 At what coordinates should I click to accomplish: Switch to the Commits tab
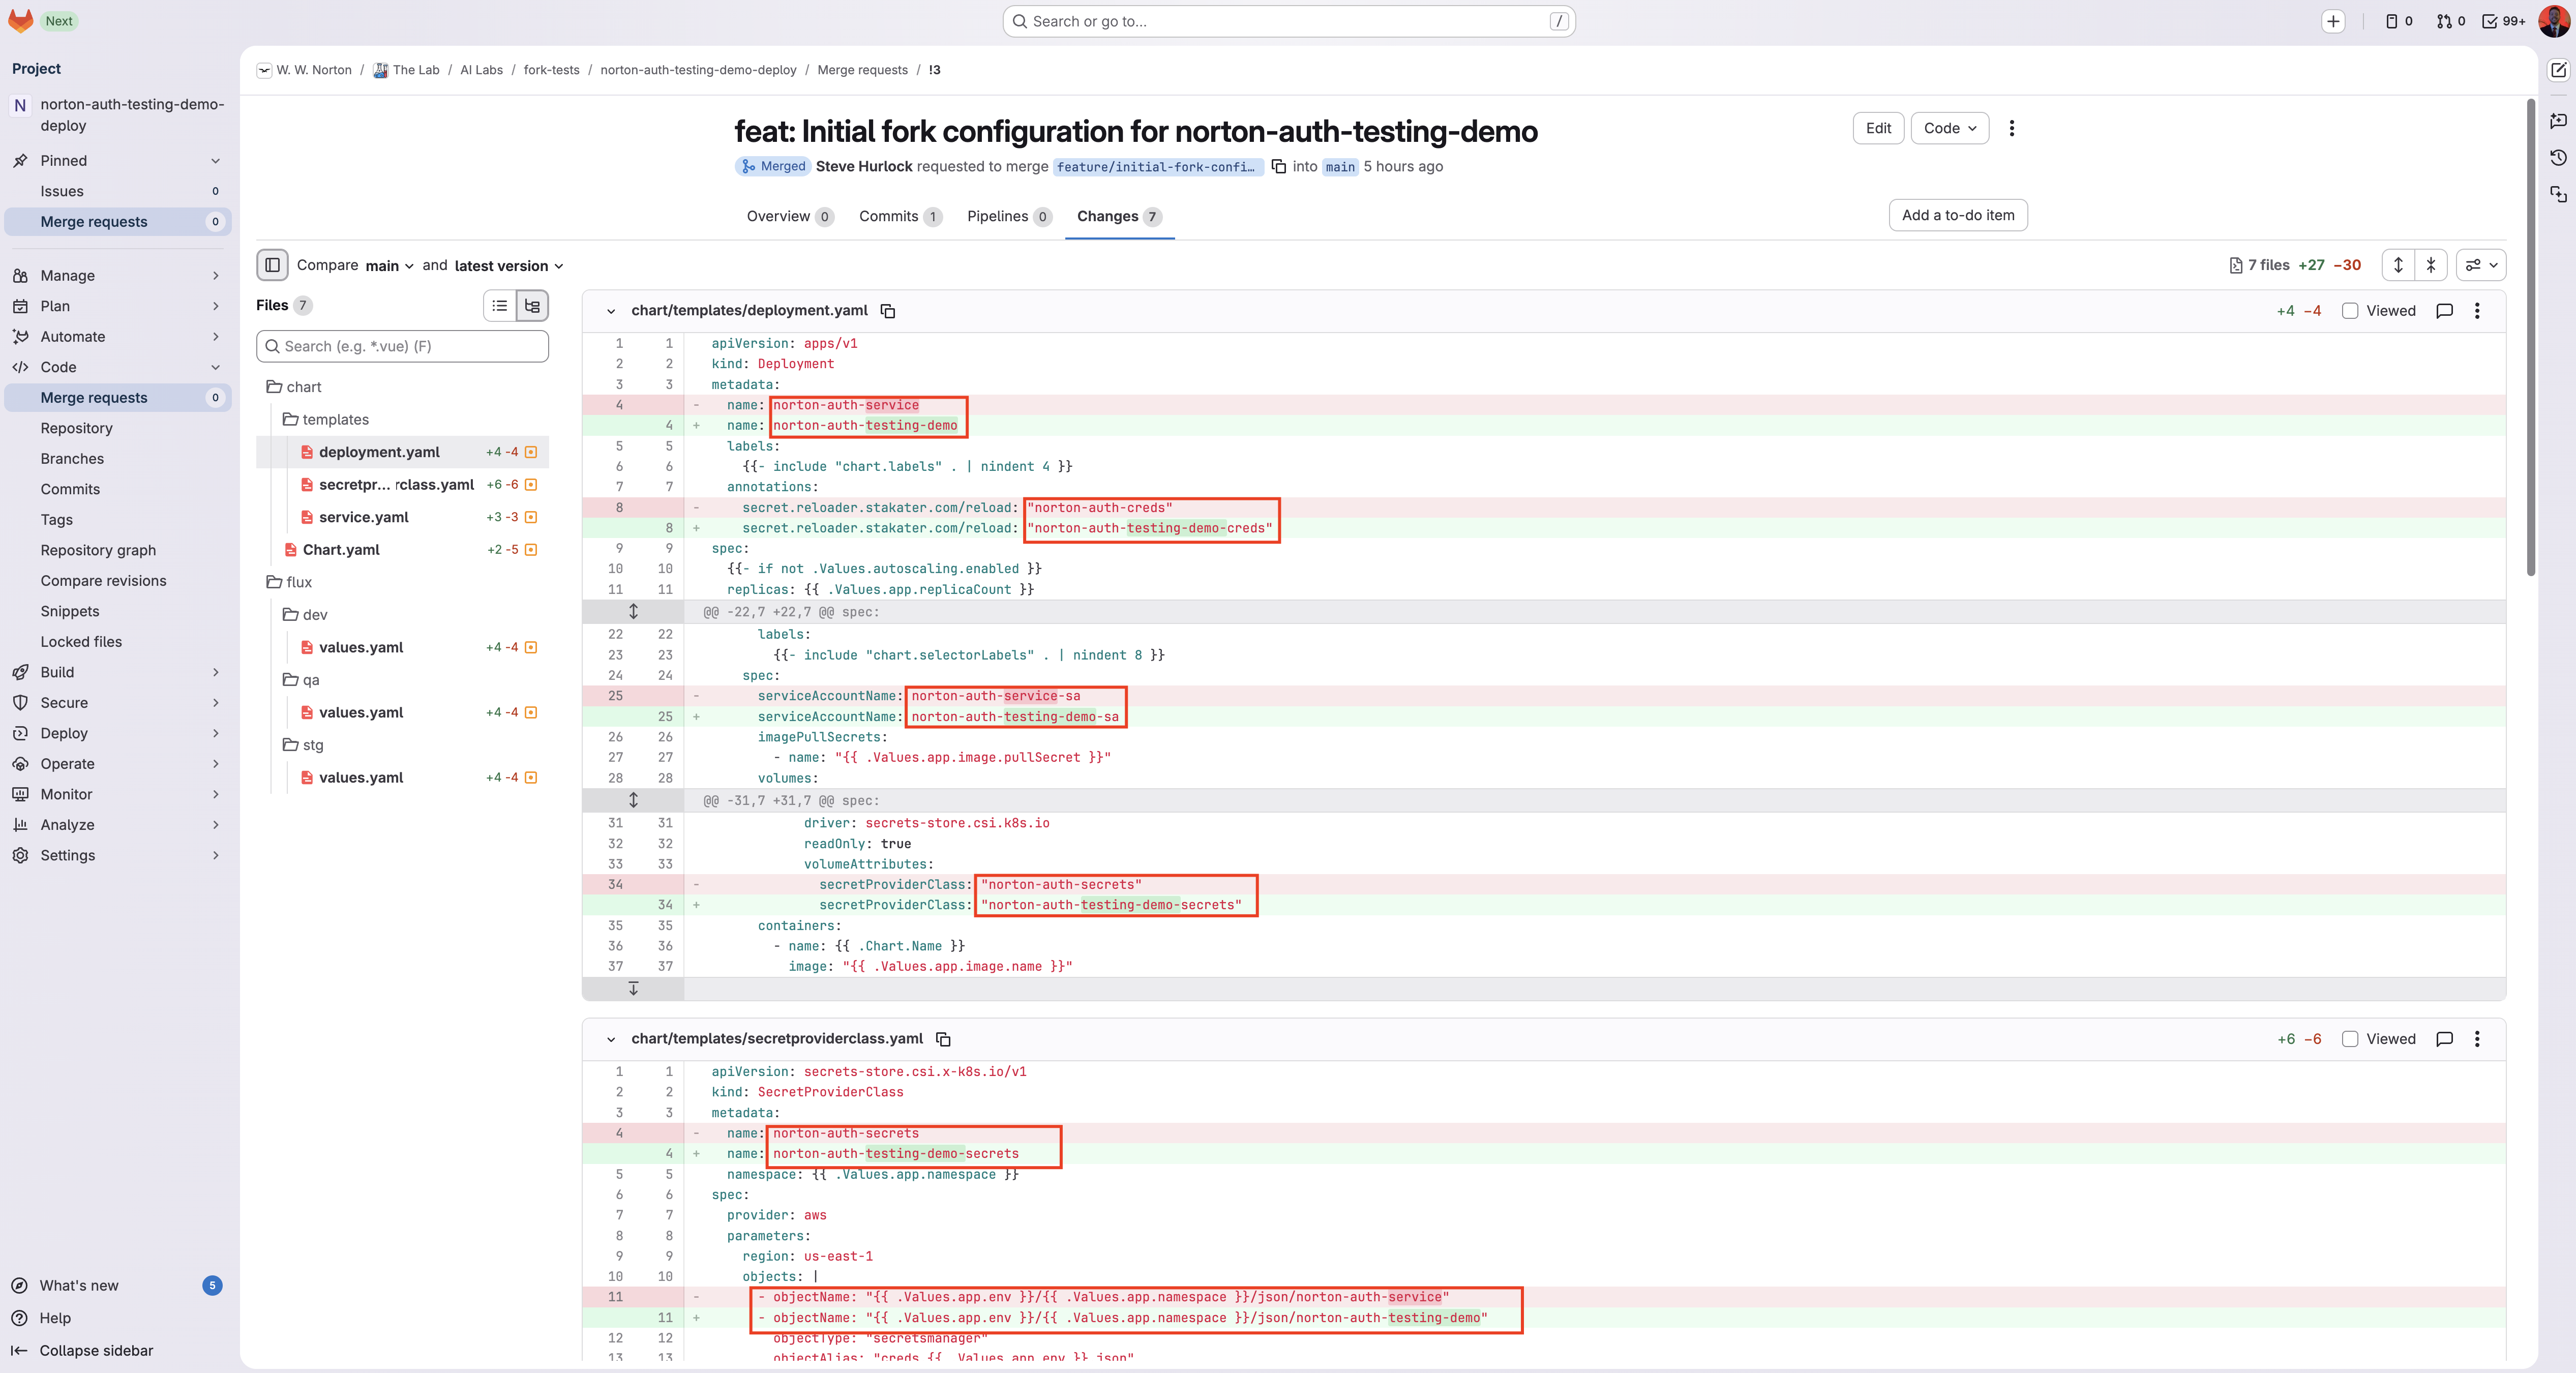coord(900,217)
